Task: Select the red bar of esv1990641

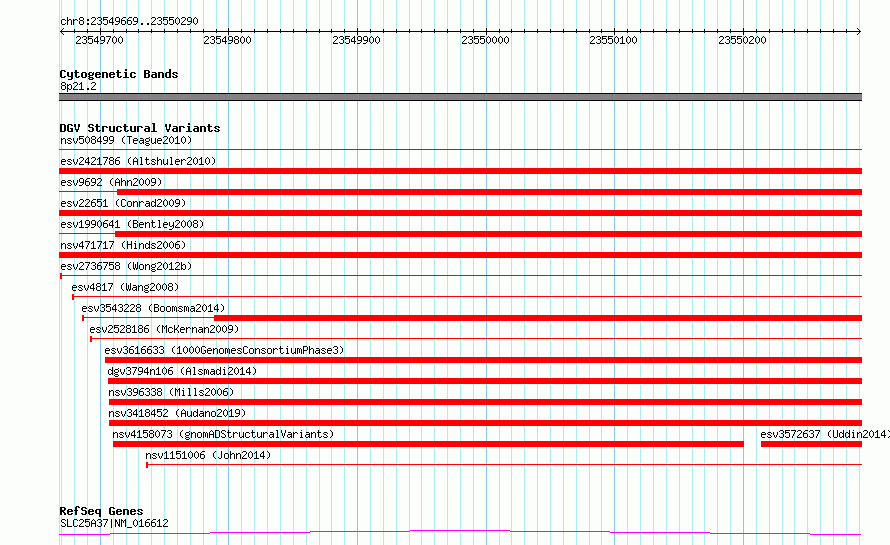Action: coord(488,234)
